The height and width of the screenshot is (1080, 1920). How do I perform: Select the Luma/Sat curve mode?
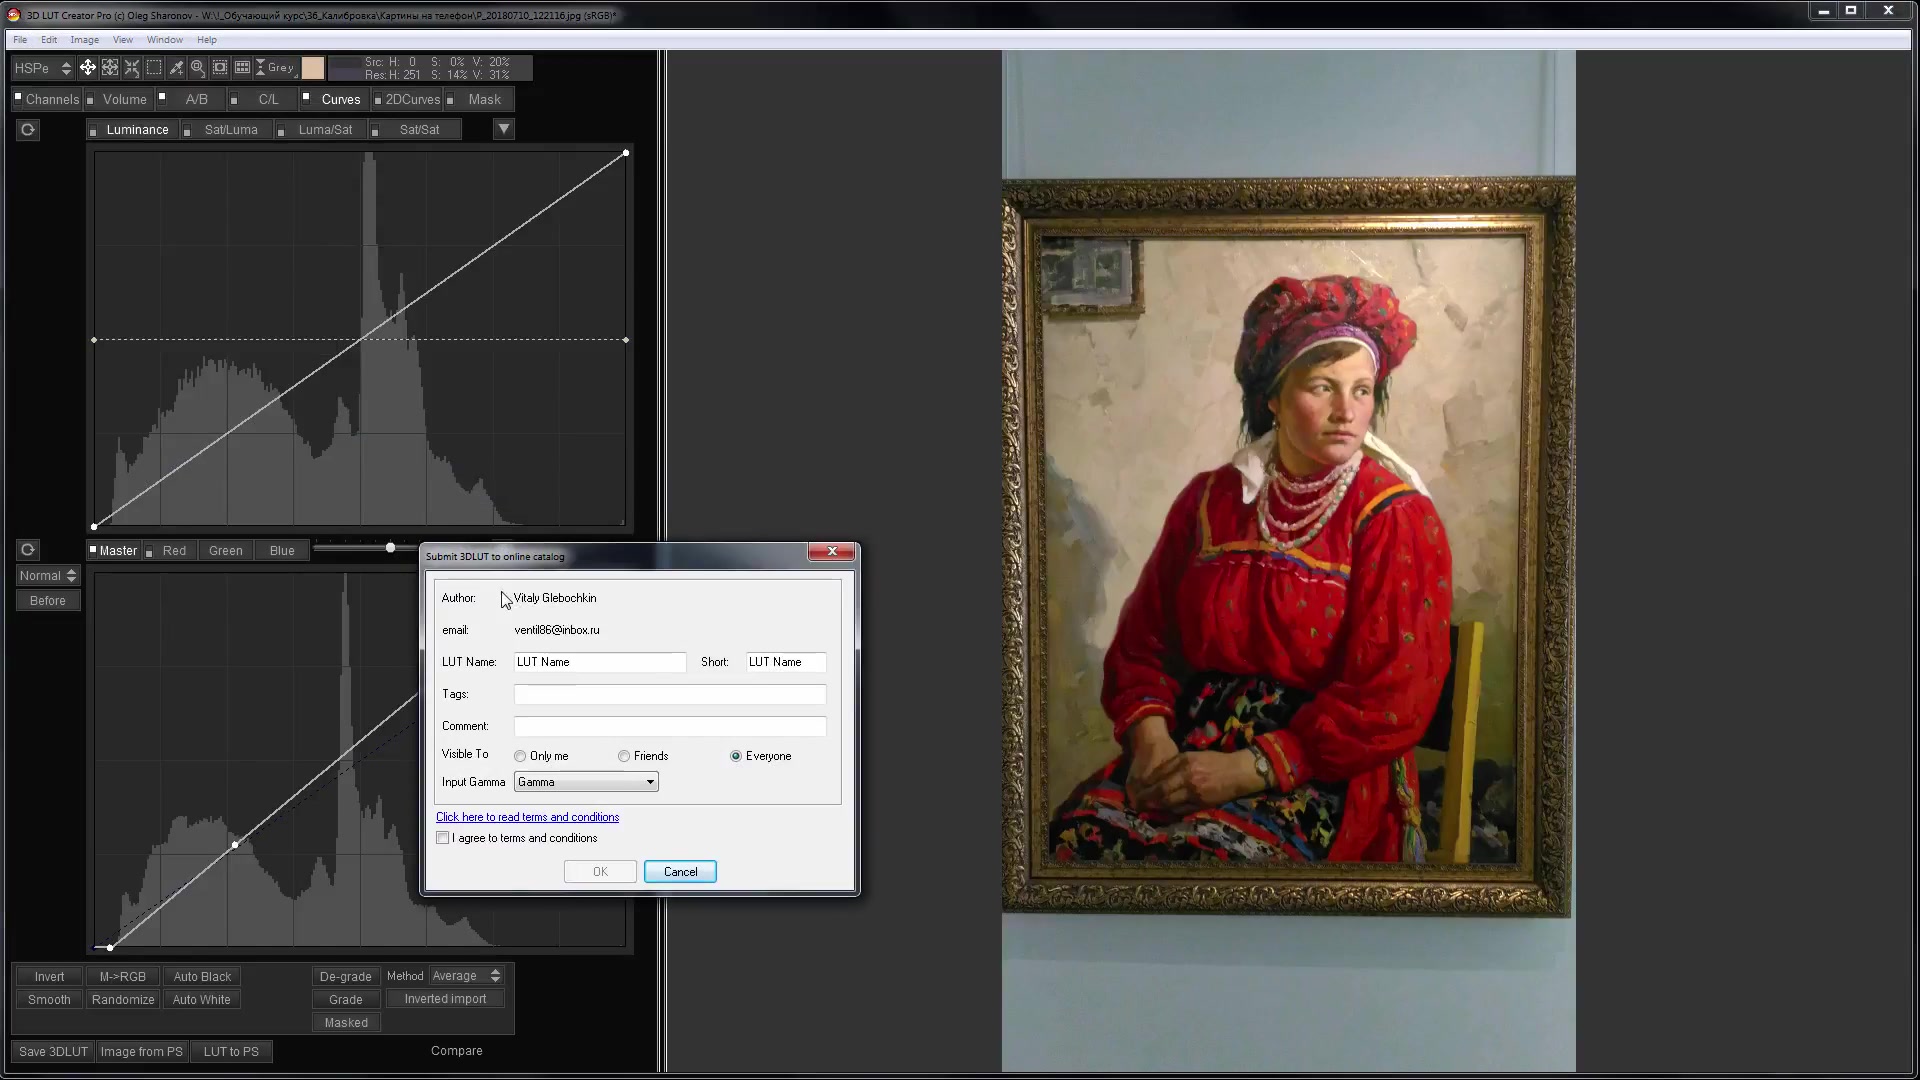[324, 128]
